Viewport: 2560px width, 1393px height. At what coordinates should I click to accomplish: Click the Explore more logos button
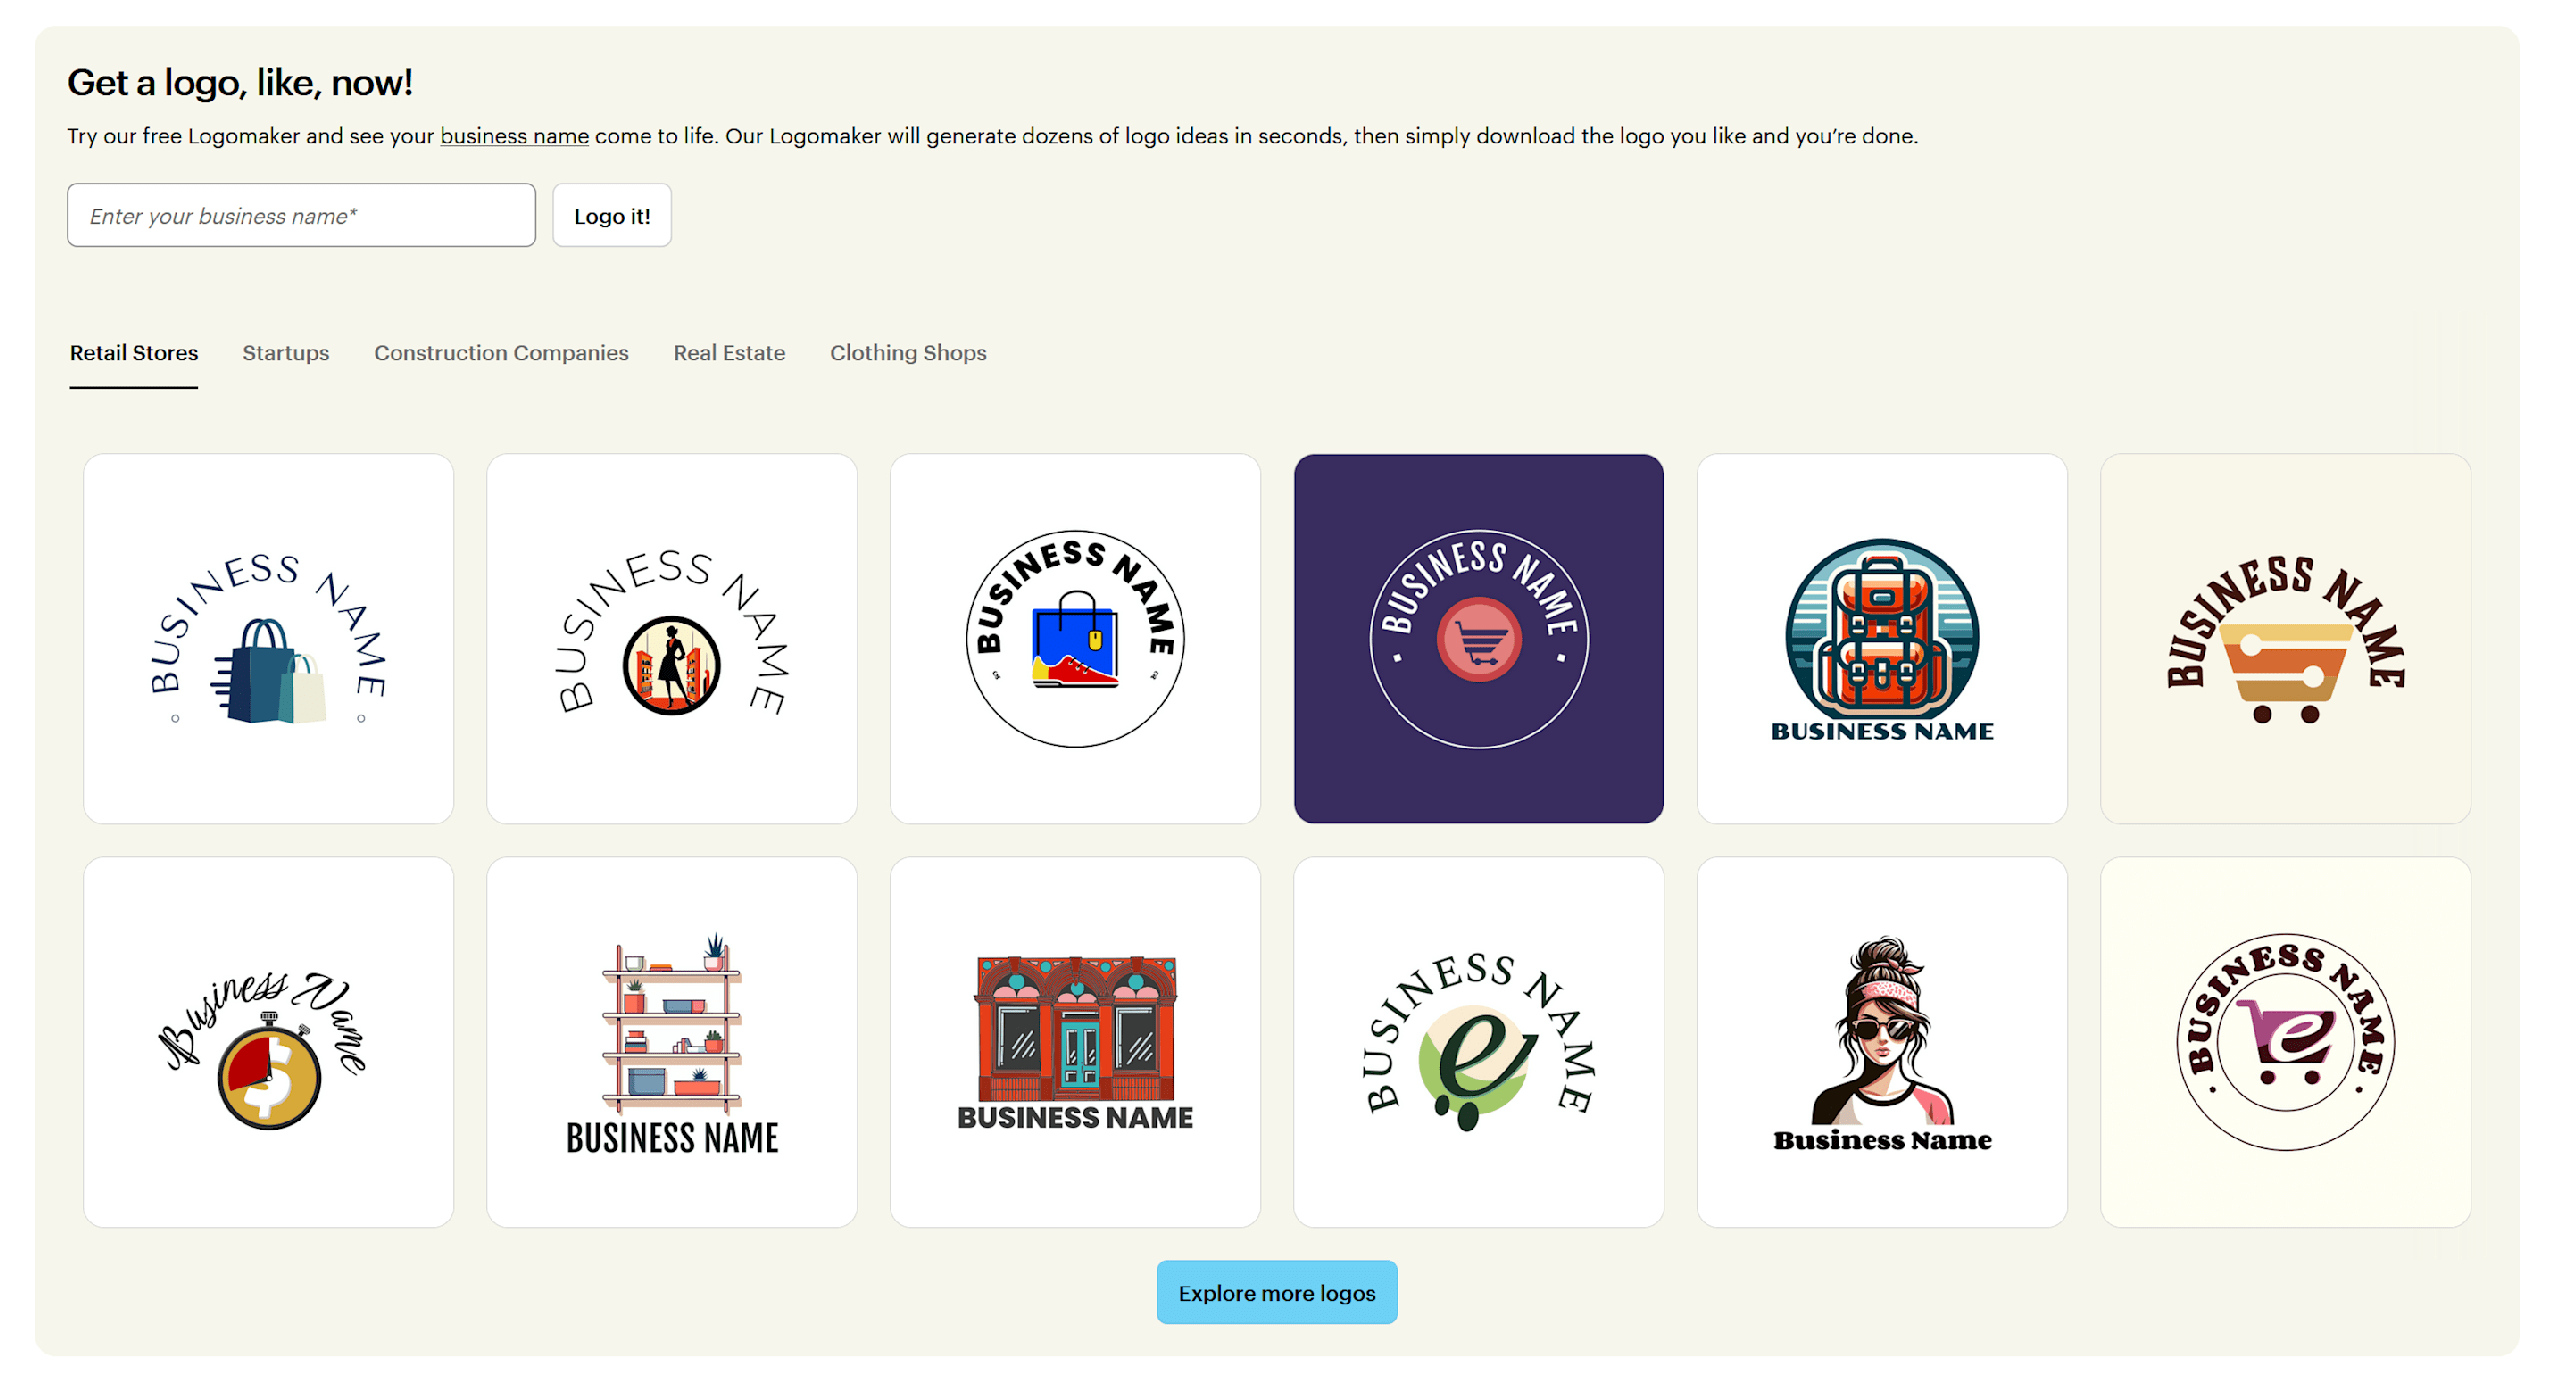(1276, 1292)
